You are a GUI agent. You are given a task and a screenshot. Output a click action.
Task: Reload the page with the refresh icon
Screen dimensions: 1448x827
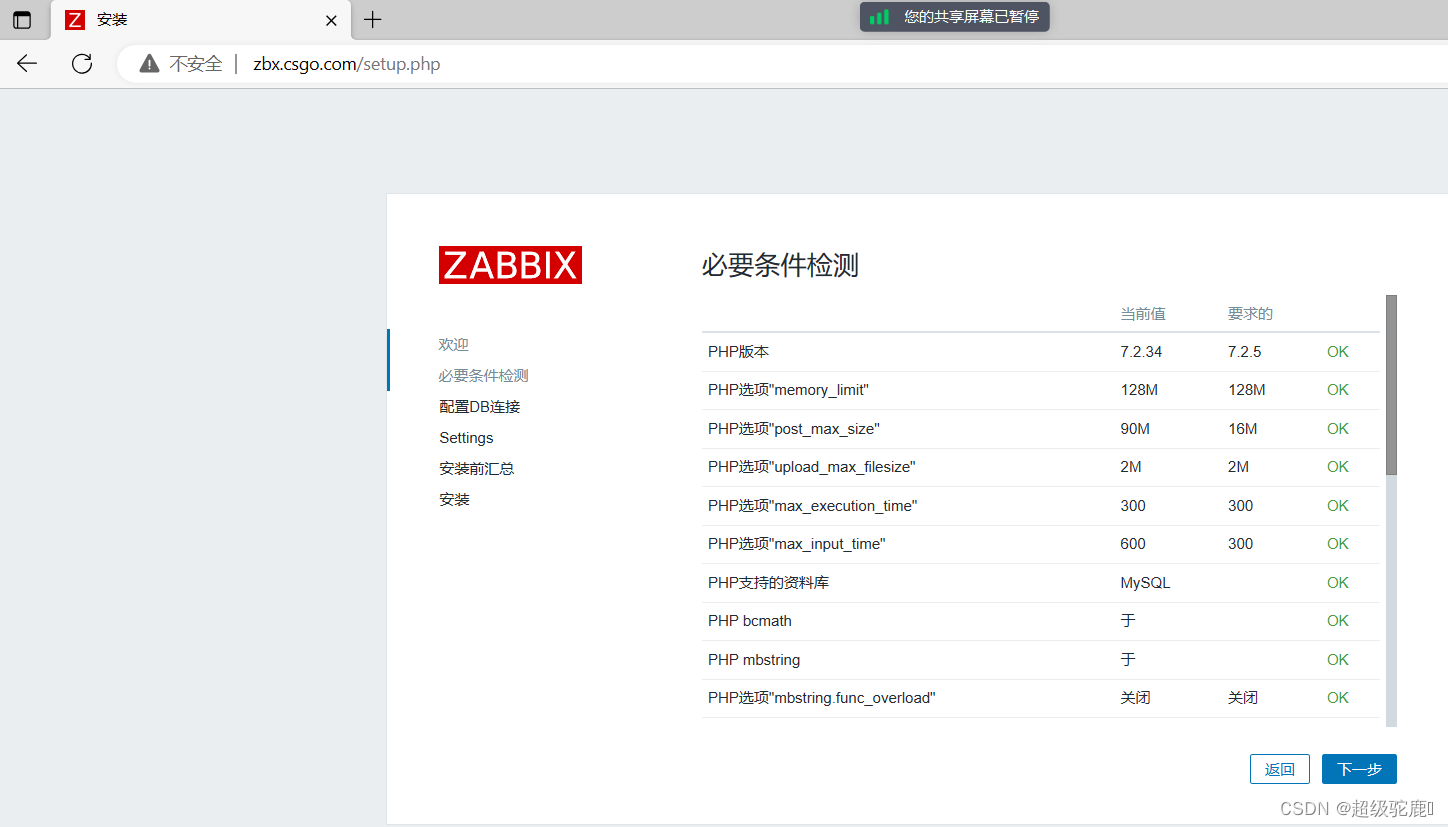82,64
